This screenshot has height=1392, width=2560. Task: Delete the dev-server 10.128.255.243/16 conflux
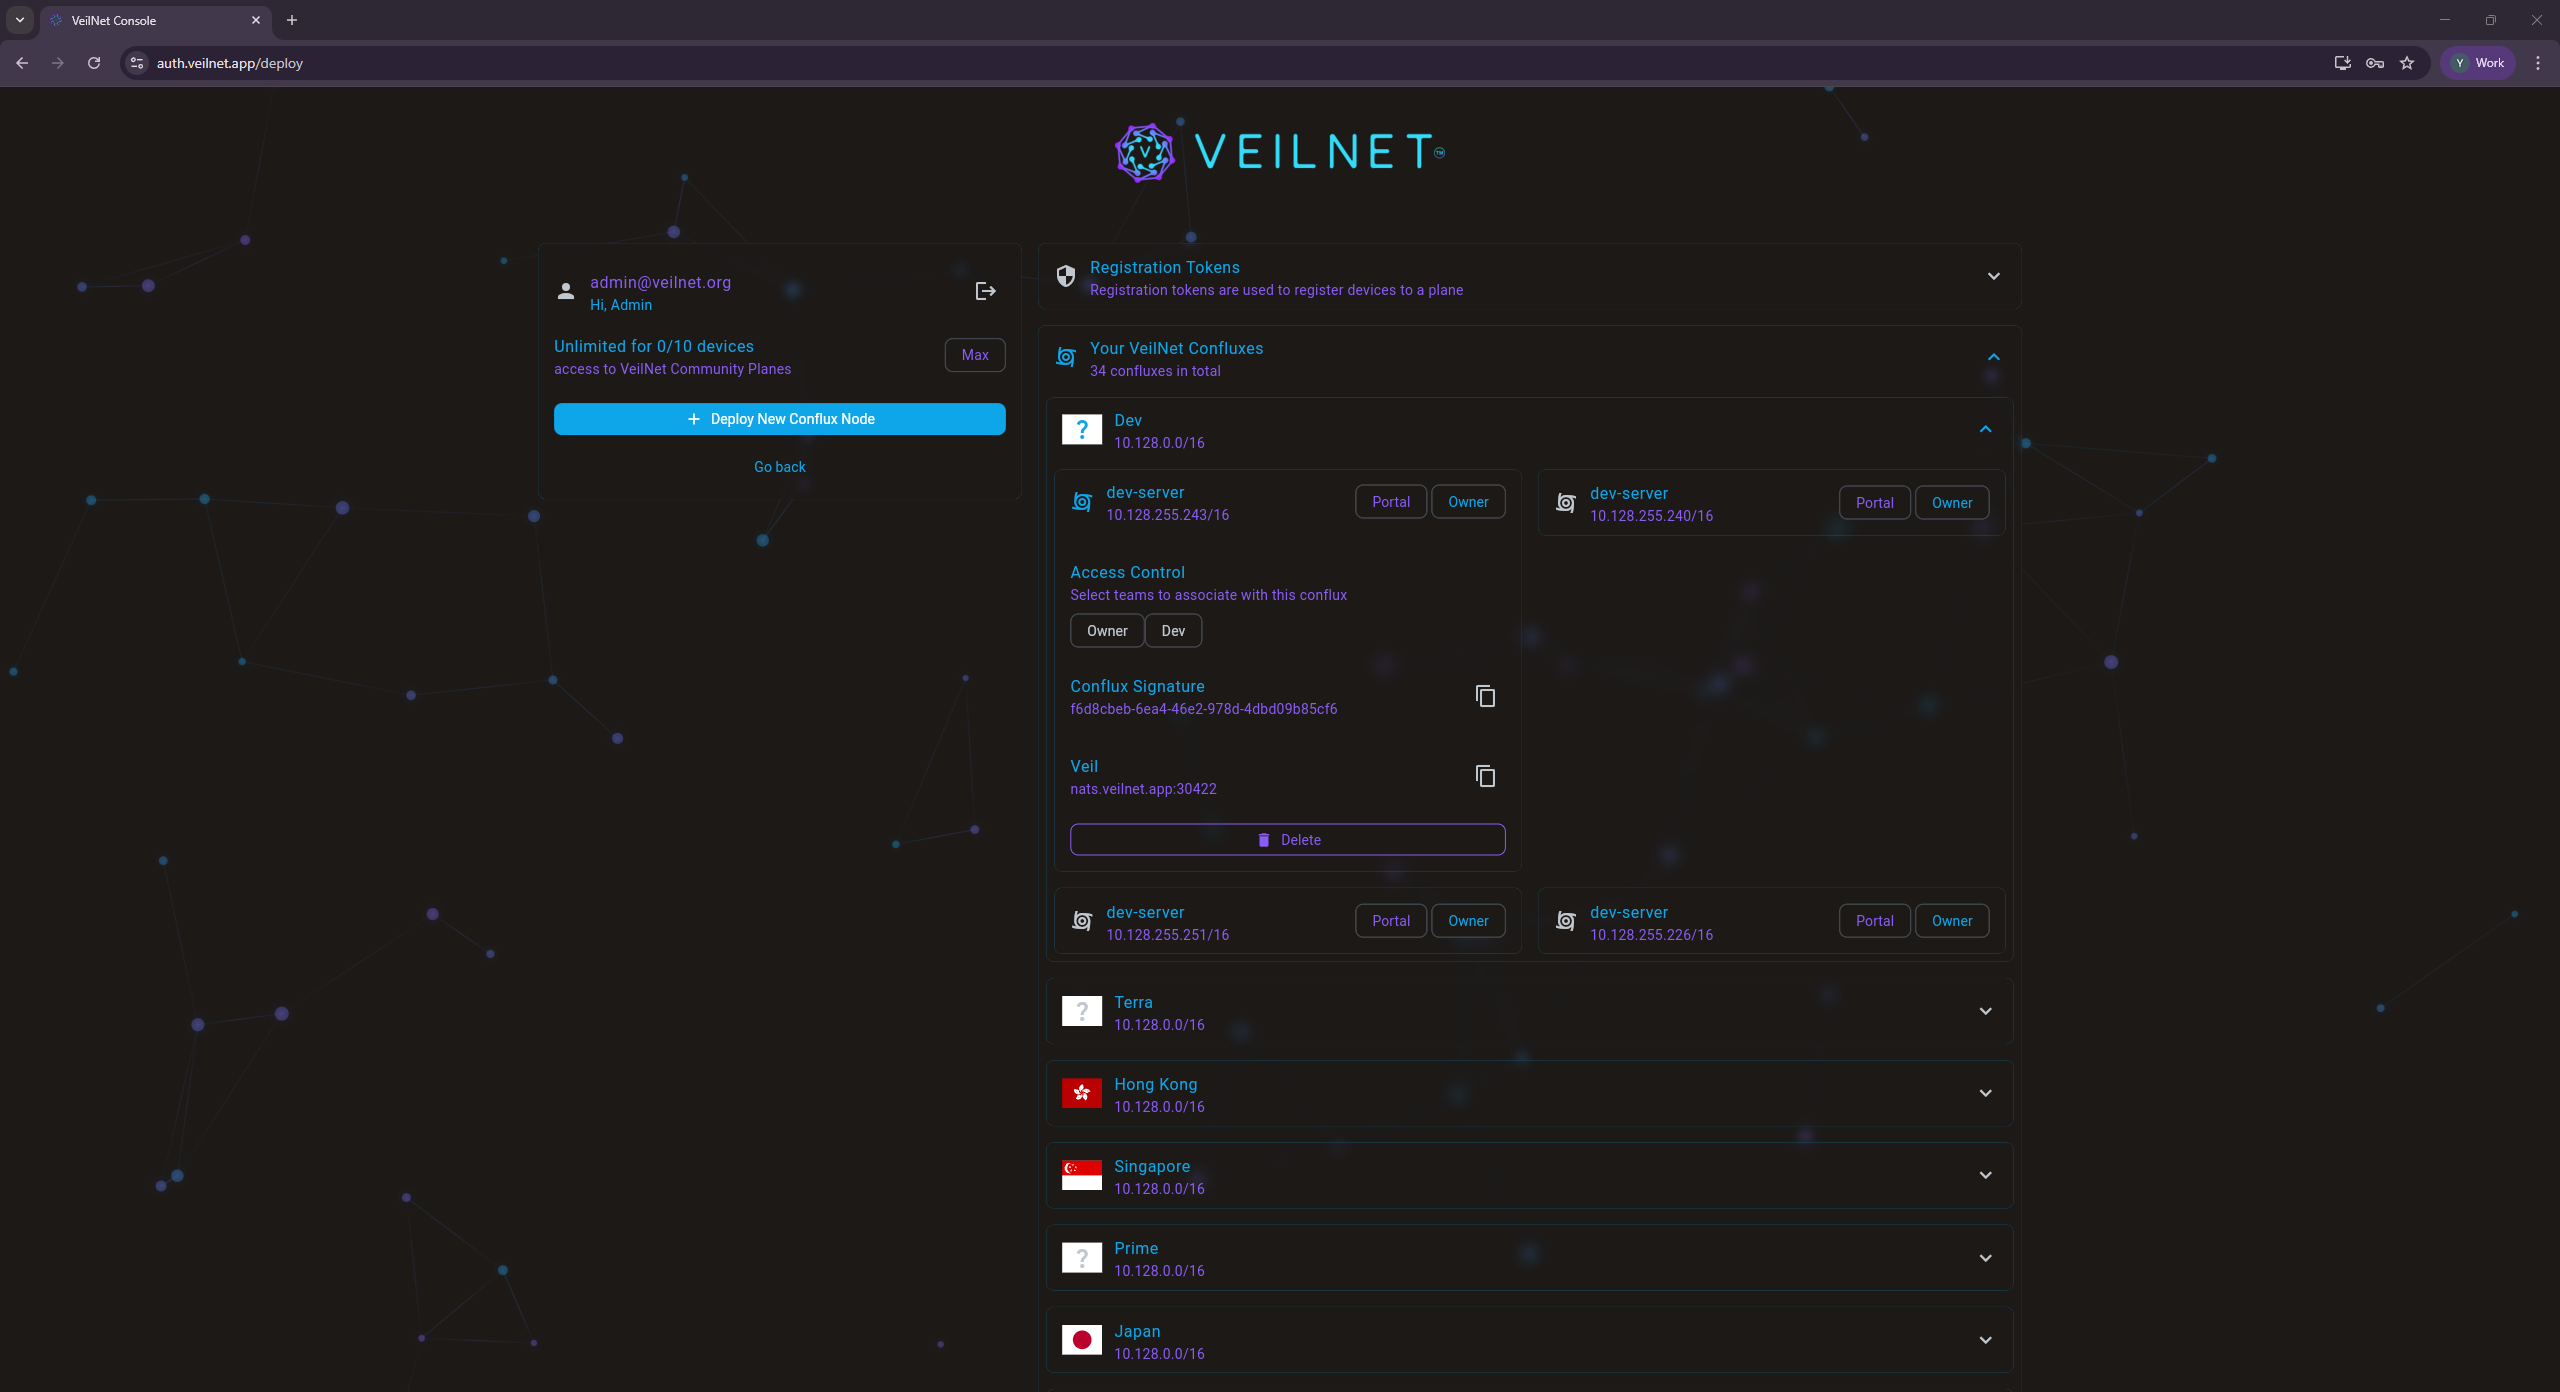(1287, 840)
